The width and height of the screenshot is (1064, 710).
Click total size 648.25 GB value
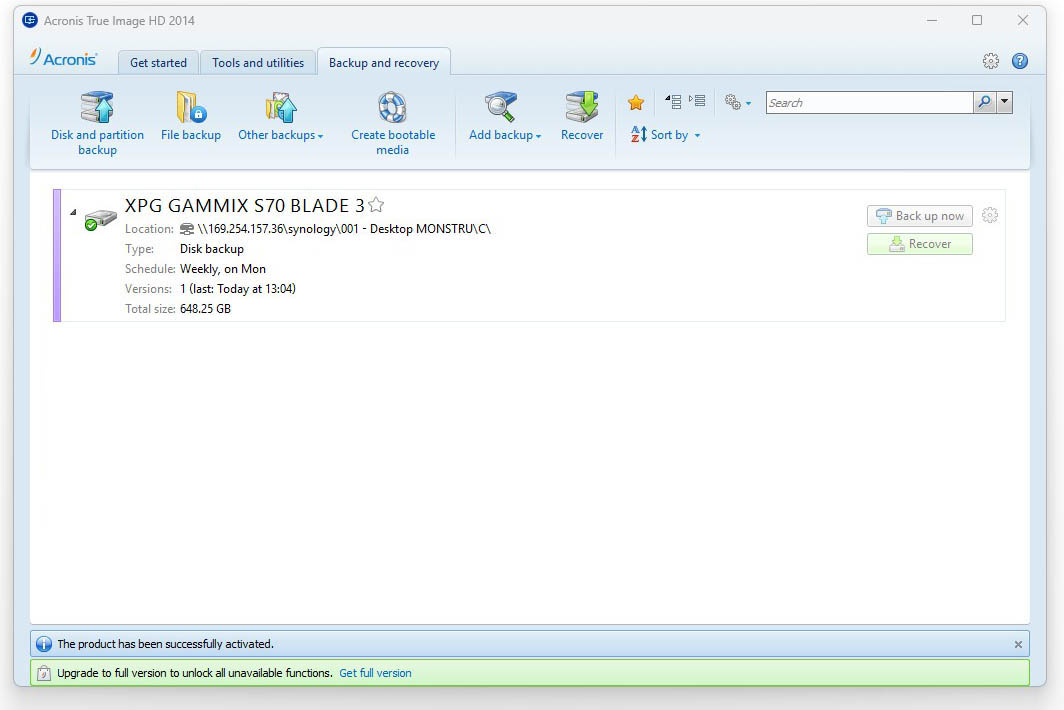click(205, 309)
